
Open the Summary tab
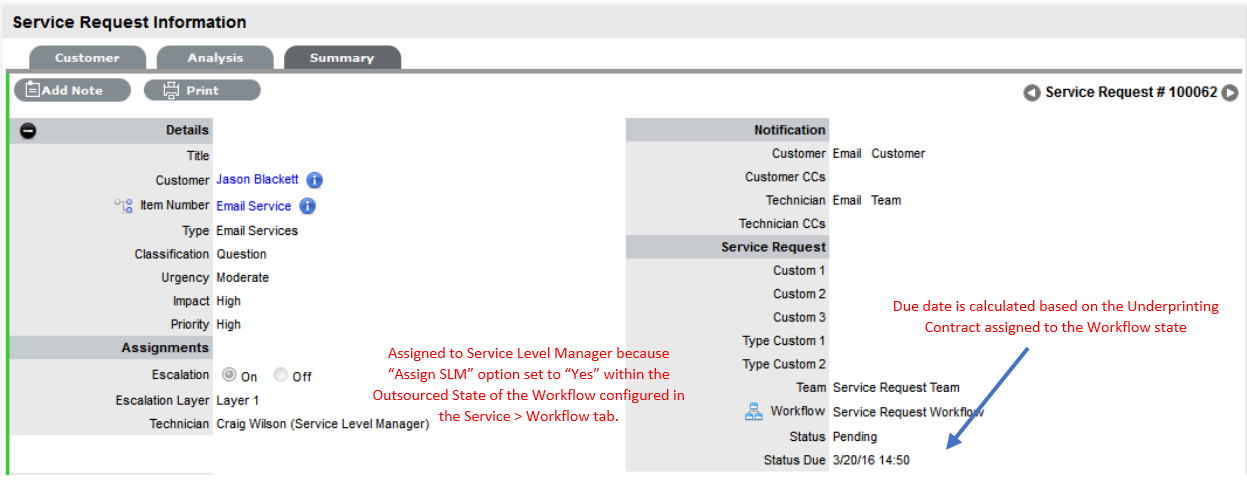[342, 58]
